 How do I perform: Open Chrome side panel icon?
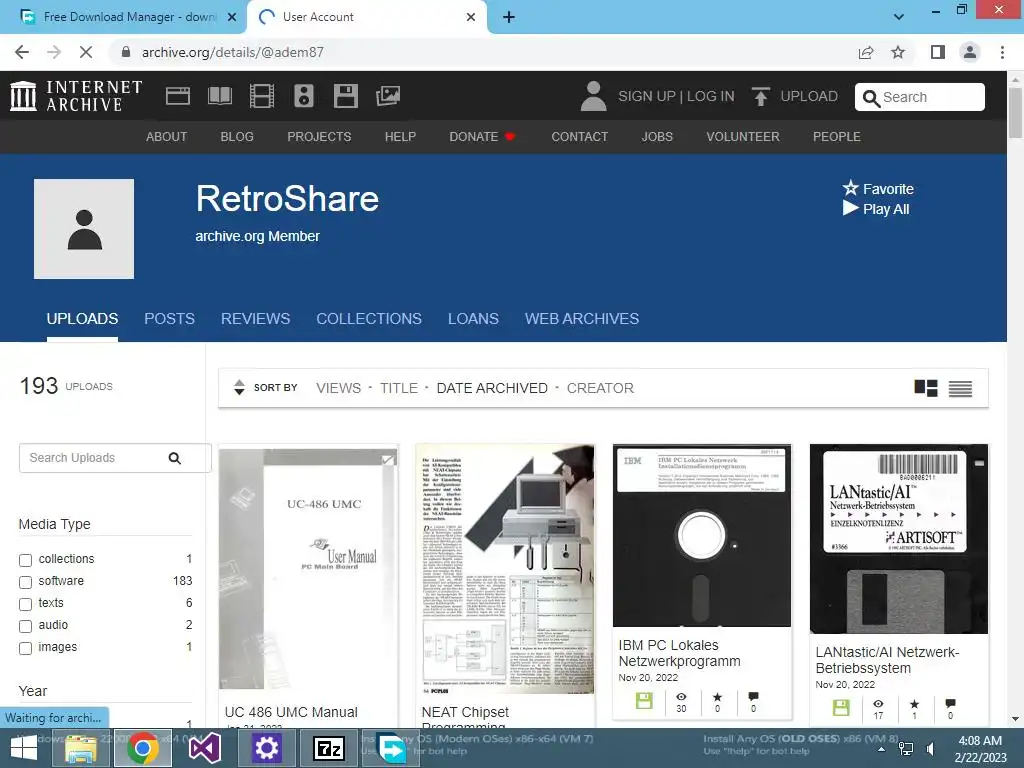938,52
